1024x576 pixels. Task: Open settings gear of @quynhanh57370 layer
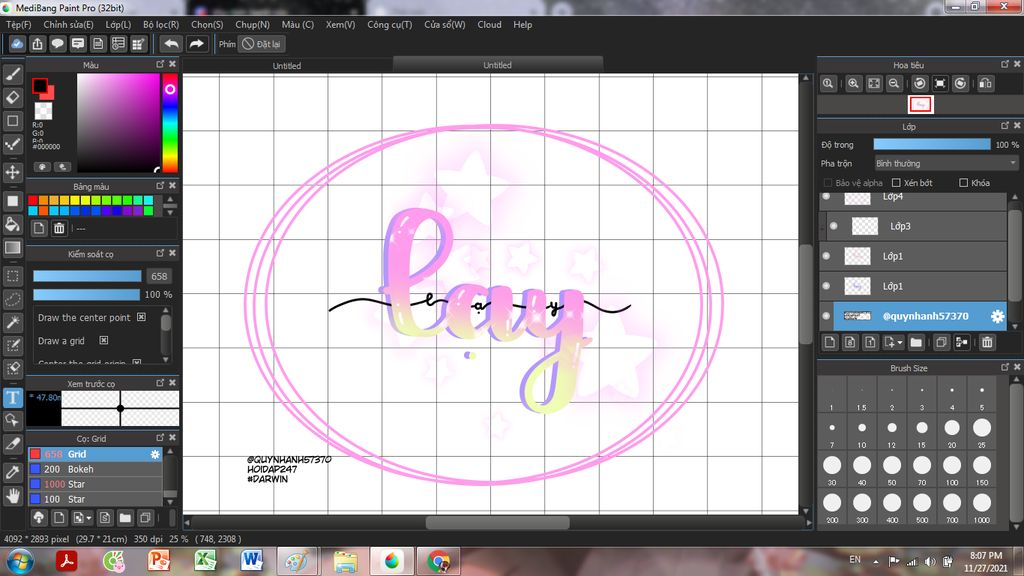tap(997, 316)
